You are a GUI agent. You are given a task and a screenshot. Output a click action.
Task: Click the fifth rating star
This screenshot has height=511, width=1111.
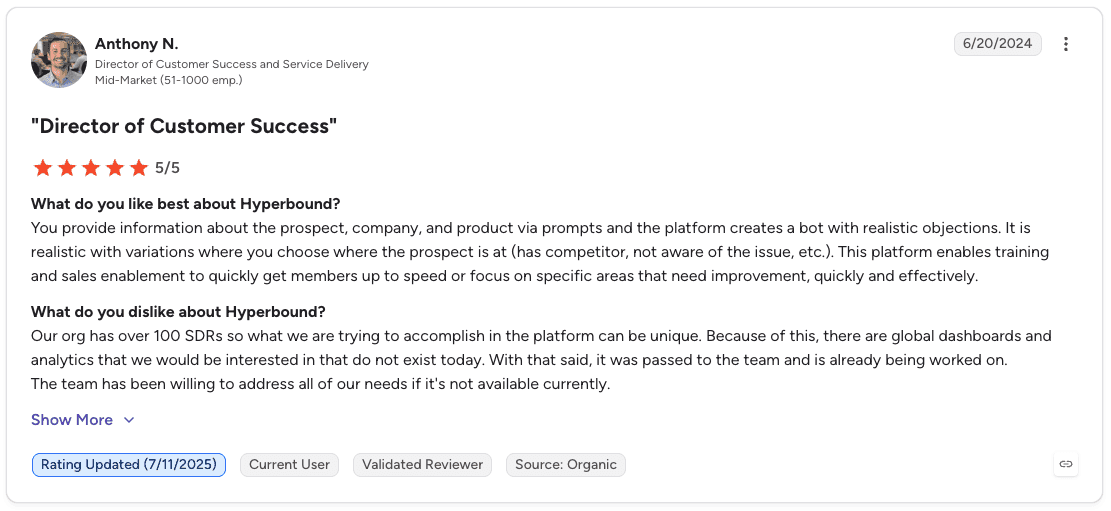click(x=139, y=168)
